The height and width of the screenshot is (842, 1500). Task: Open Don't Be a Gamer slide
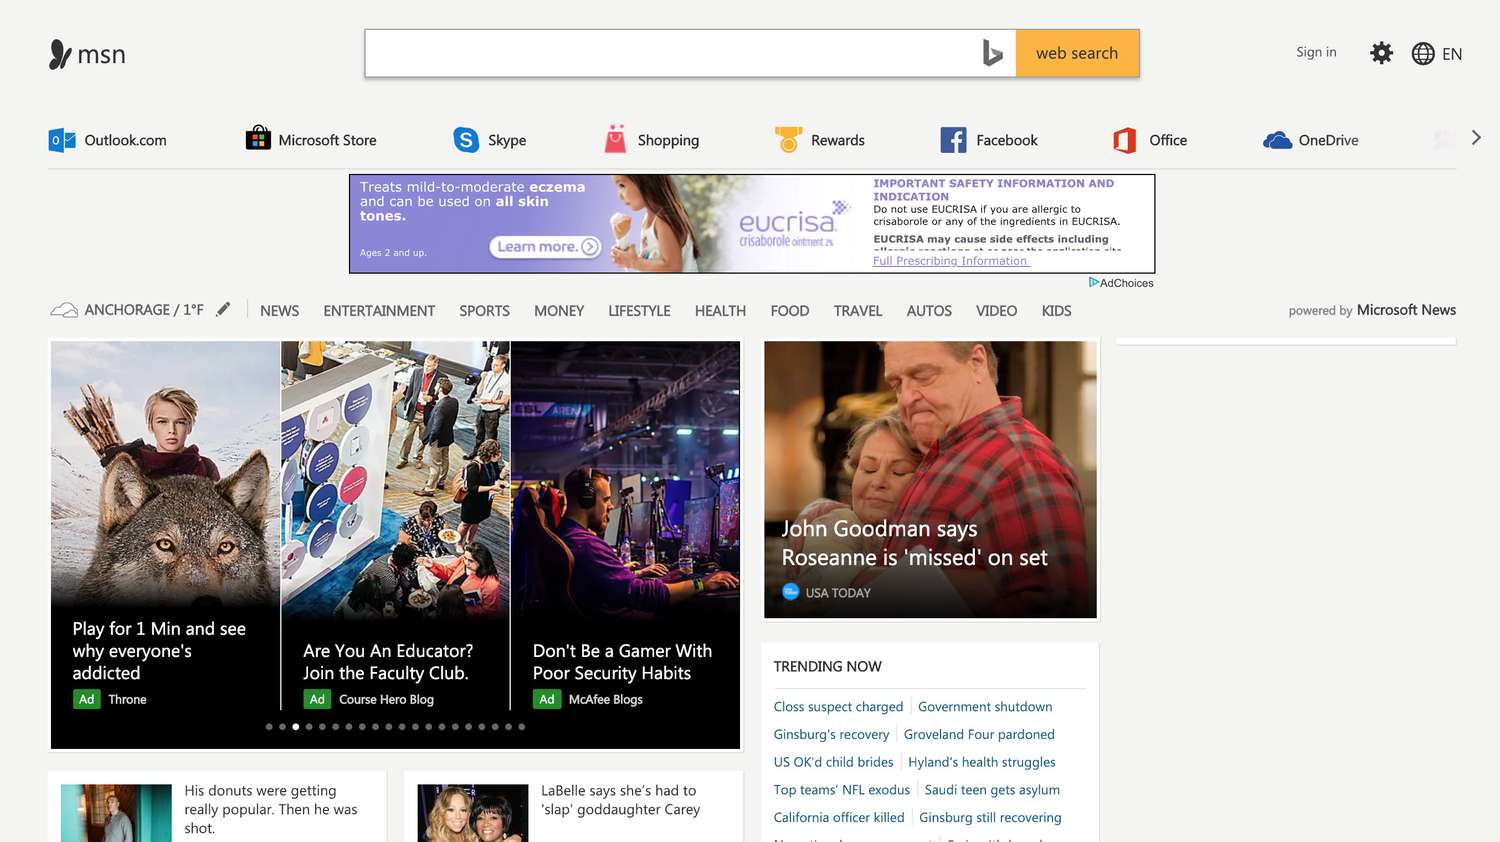coord(625,525)
